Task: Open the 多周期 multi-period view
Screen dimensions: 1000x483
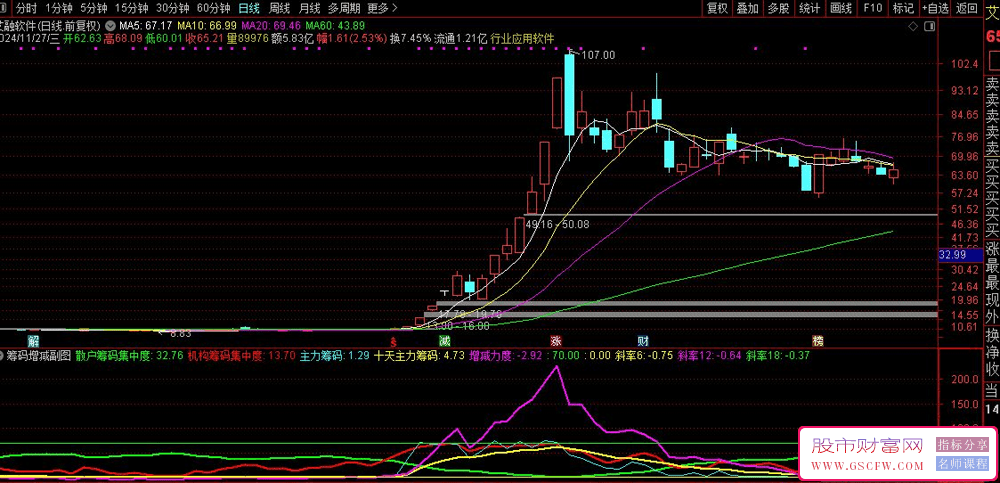Action: coord(344,8)
